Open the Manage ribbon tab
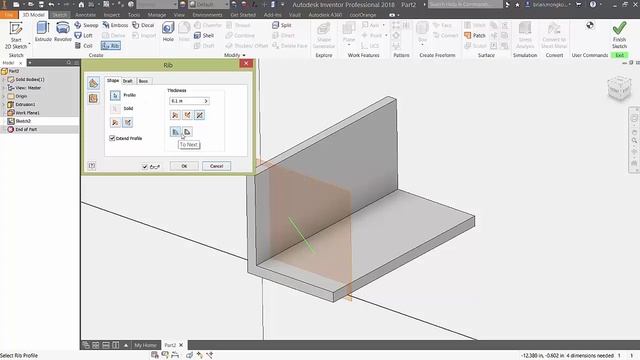The height and width of the screenshot is (360, 640). coord(157,15)
